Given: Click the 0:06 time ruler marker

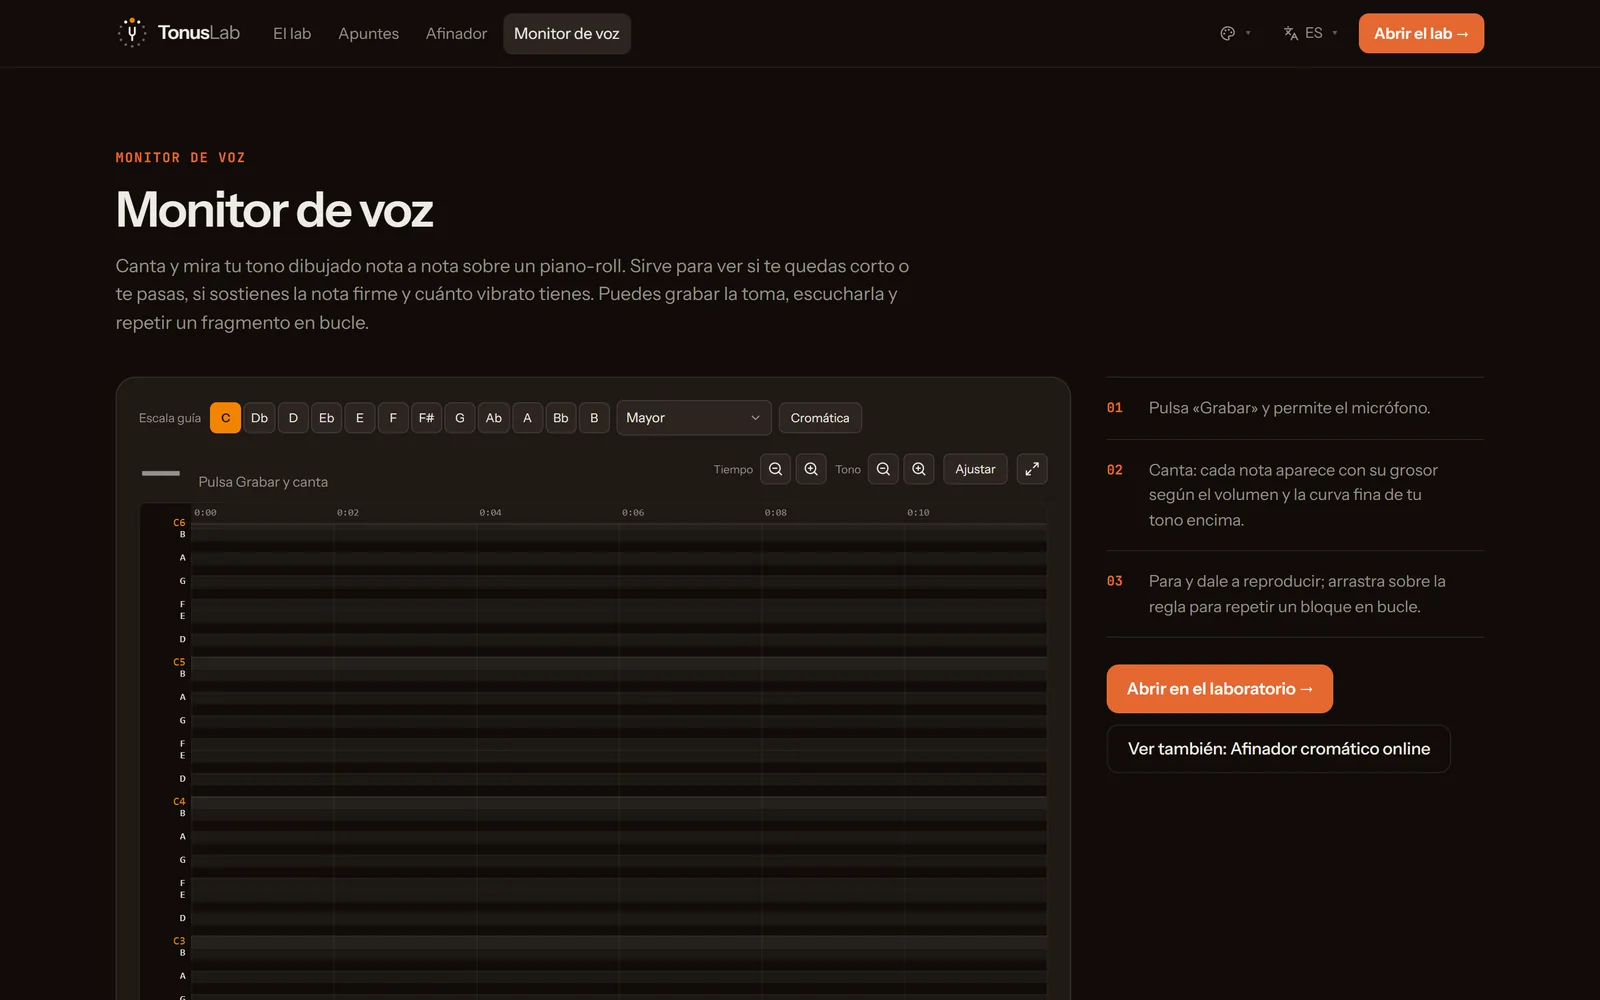Looking at the screenshot, I should point(633,512).
